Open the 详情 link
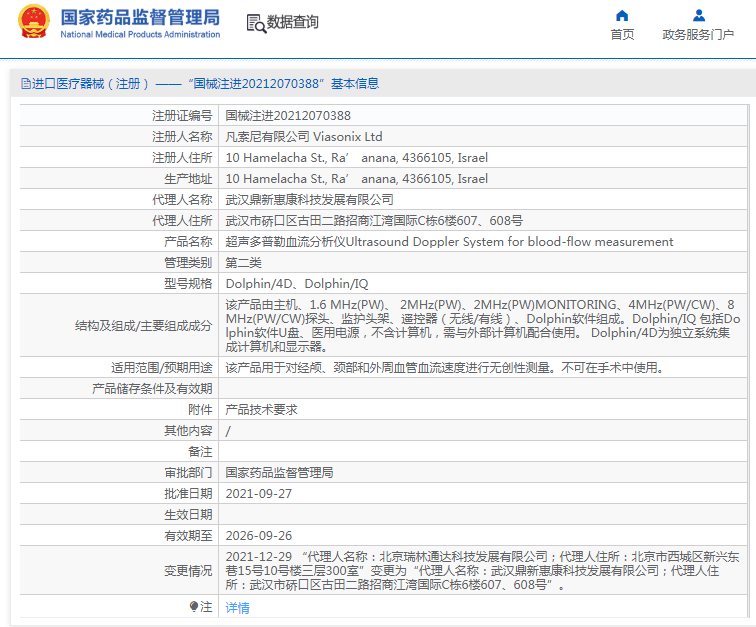This screenshot has width=756, height=627. pos(237,608)
